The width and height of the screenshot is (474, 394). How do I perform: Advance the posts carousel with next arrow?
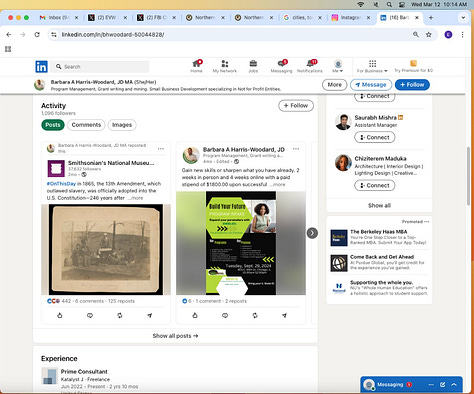point(312,233)
